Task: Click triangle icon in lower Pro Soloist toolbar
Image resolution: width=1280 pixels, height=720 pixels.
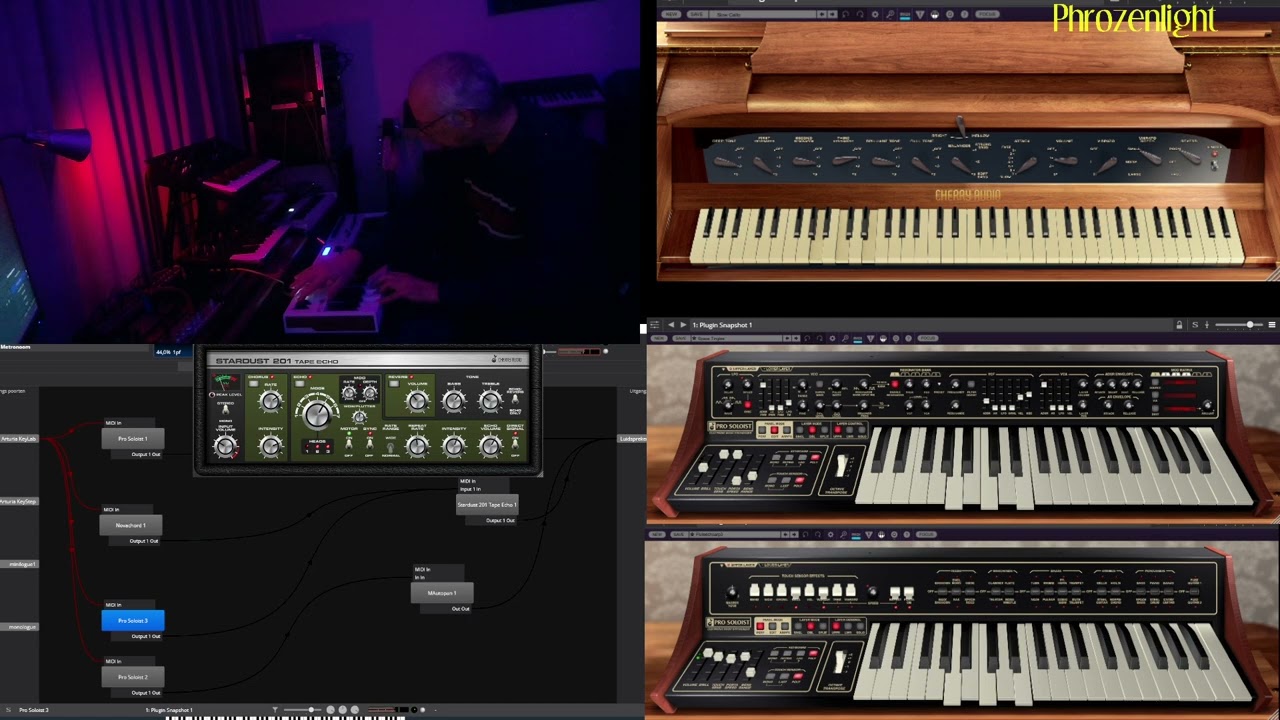Action: [x=871, y=535]
